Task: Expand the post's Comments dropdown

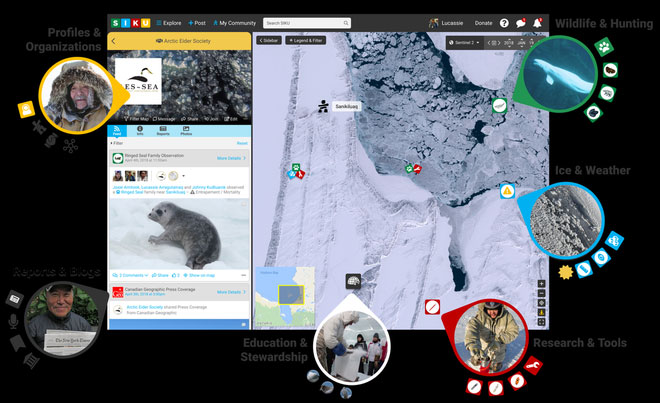Action: [x=130, y=275]
